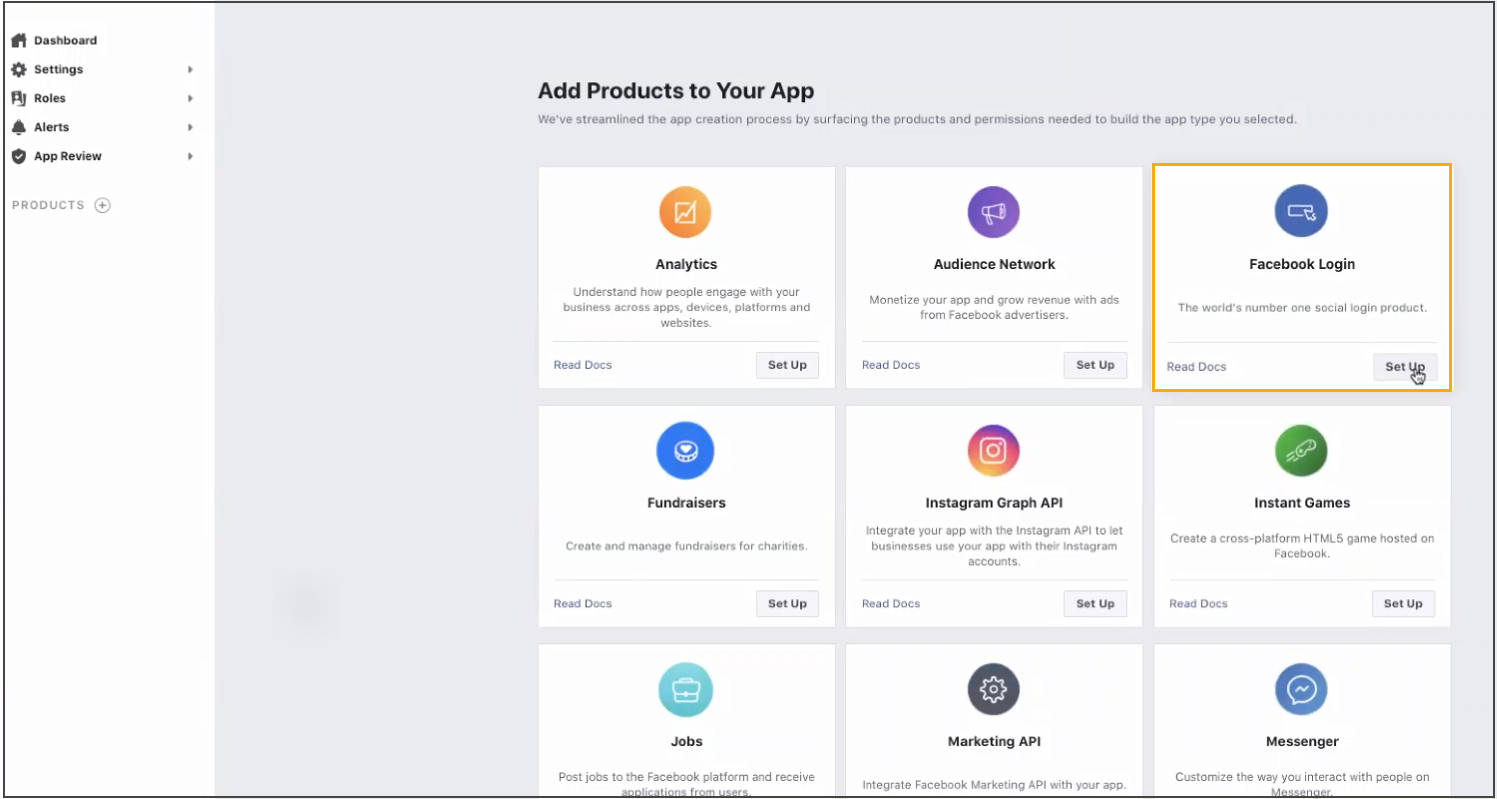This screenshot has height=799, width=1497.
Task: Read Docs for Audience Network
Action: tap(891, 365)
